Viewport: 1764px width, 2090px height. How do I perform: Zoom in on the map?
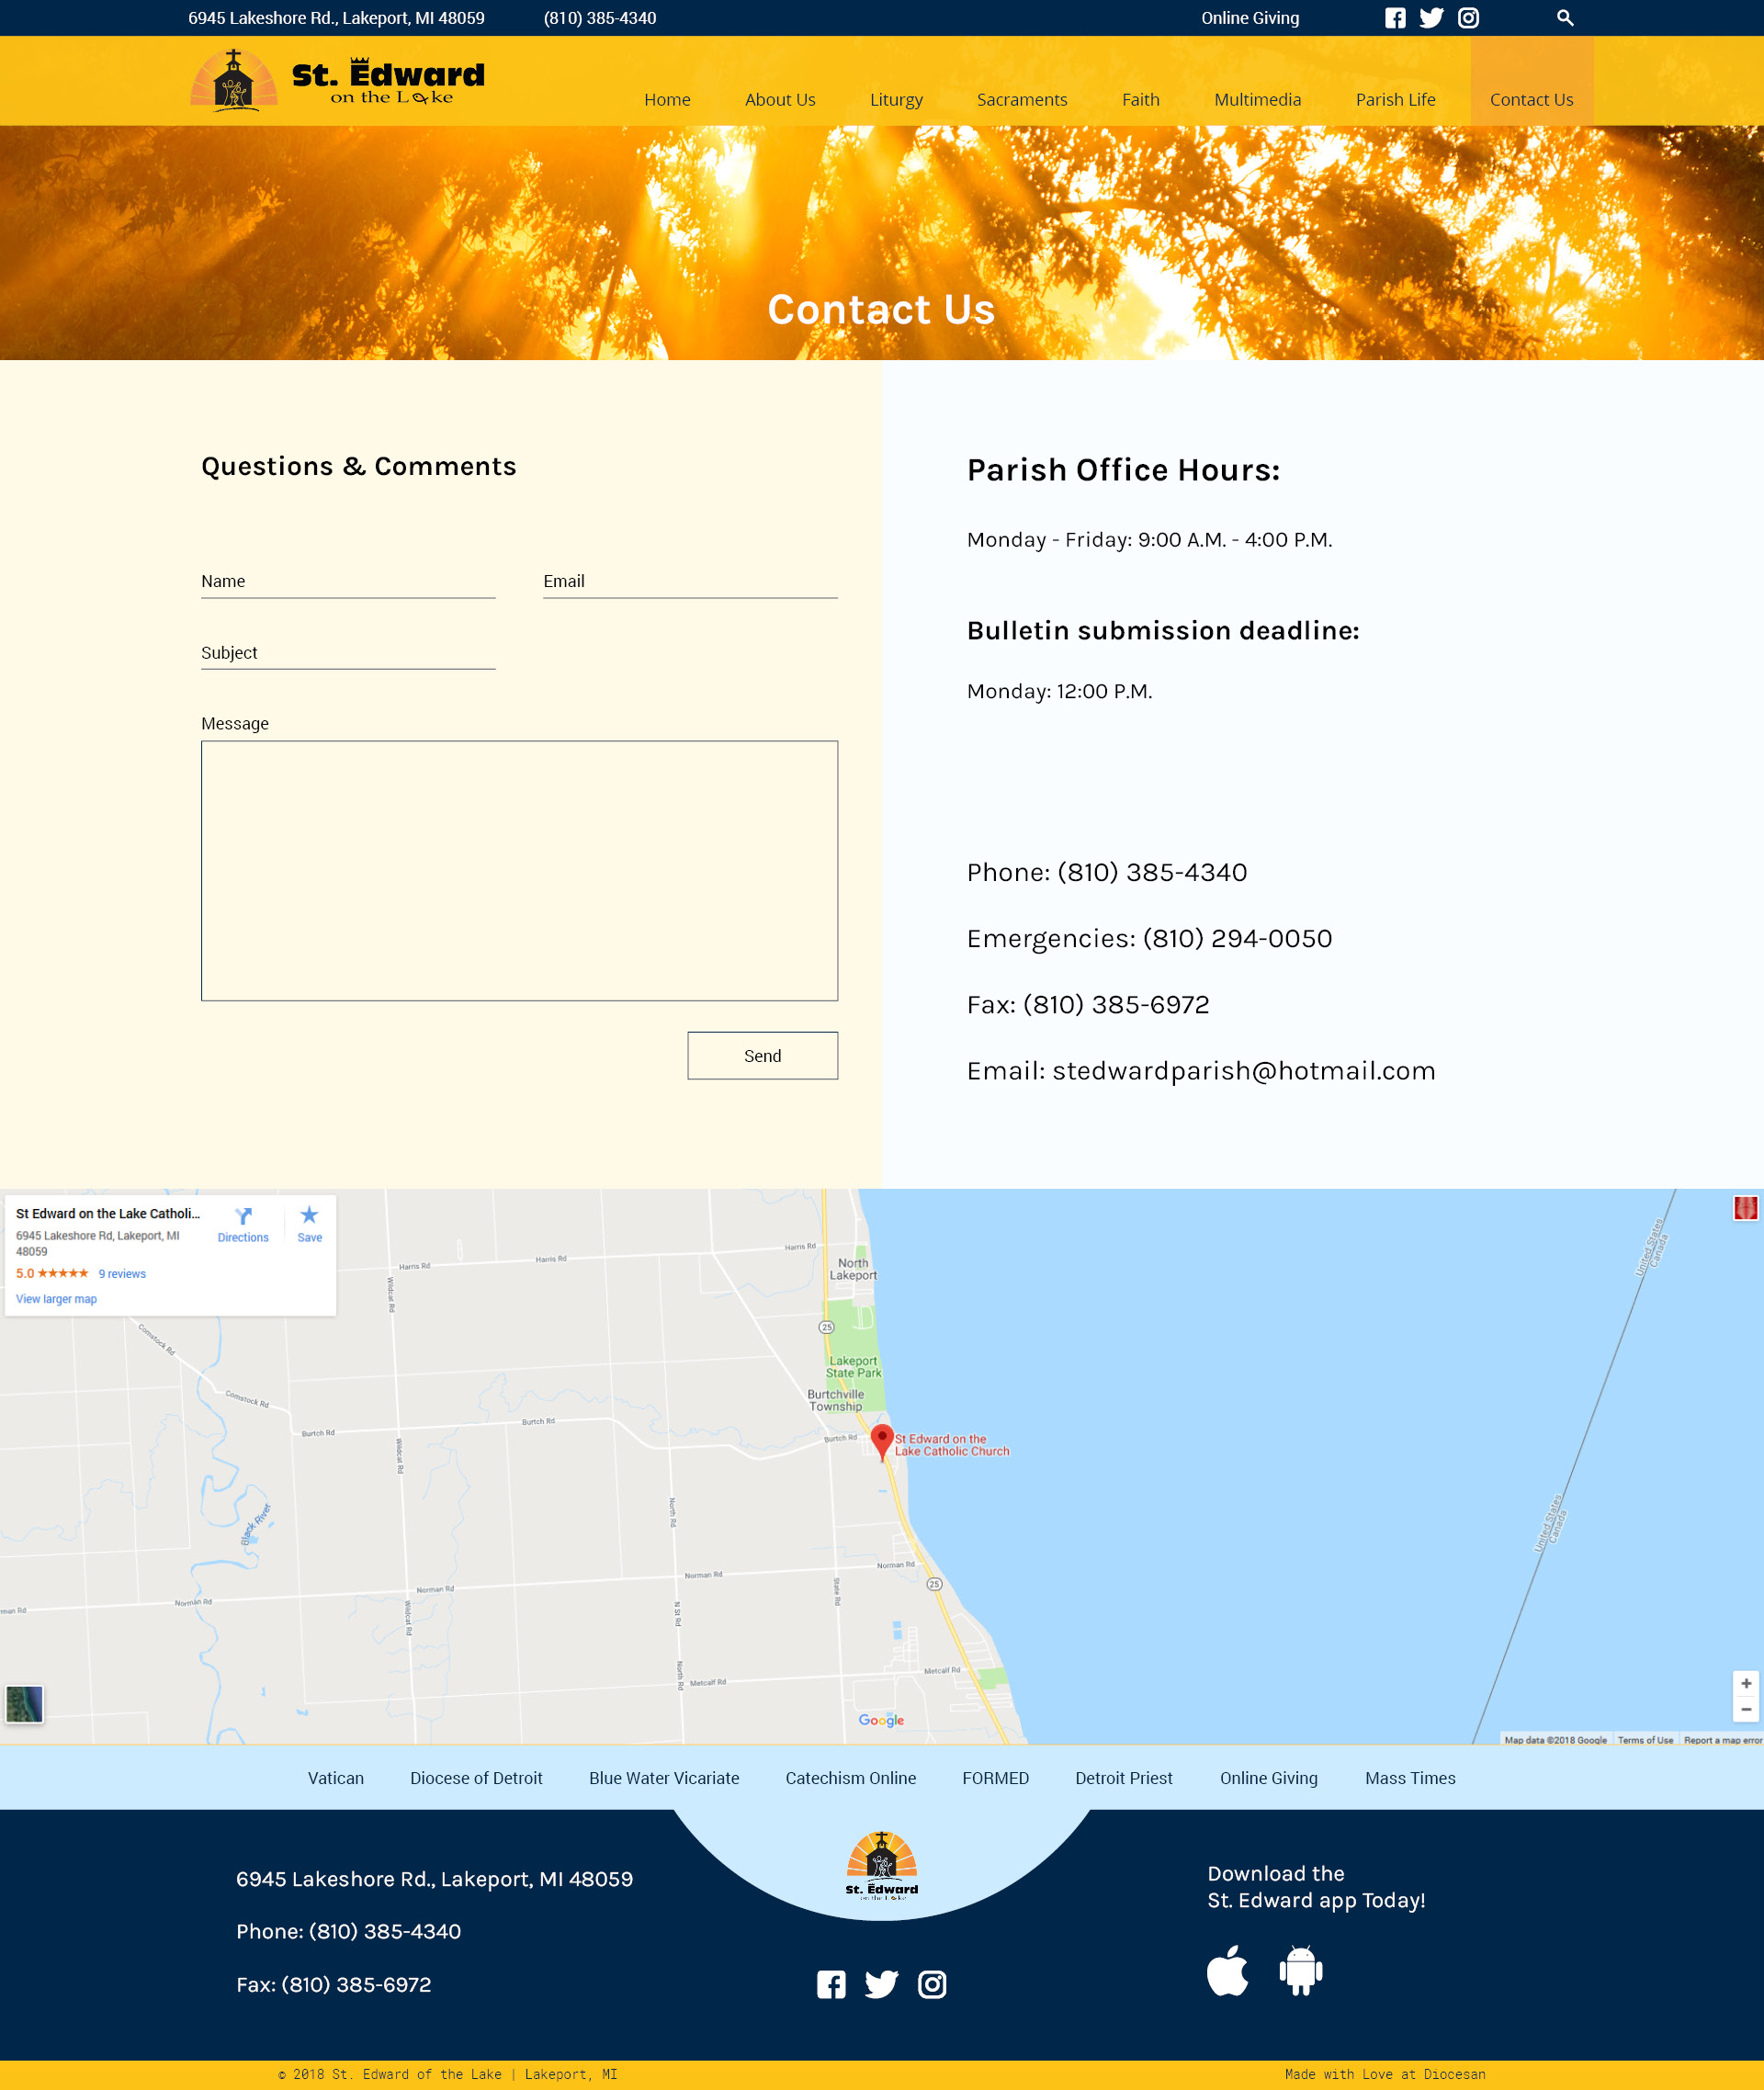coord(1745,1683)
